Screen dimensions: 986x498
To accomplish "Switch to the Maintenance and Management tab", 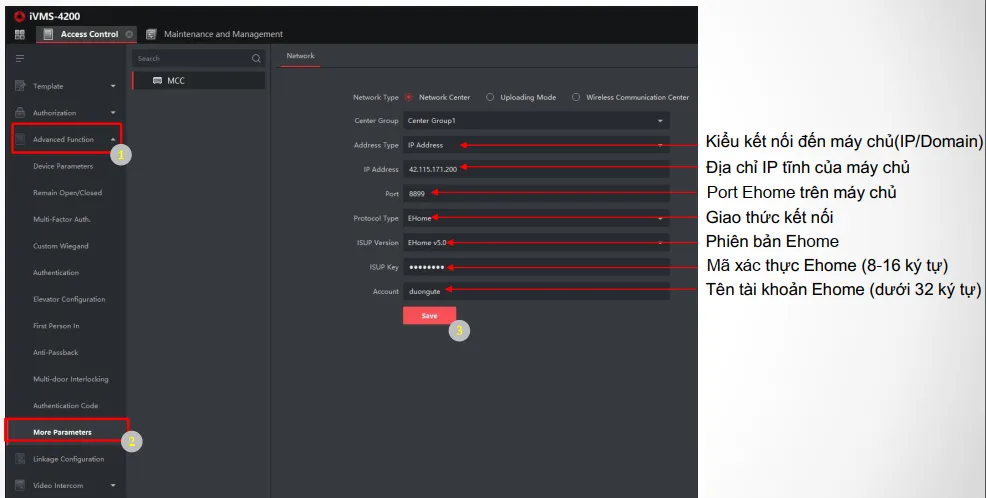I will 222,34.
